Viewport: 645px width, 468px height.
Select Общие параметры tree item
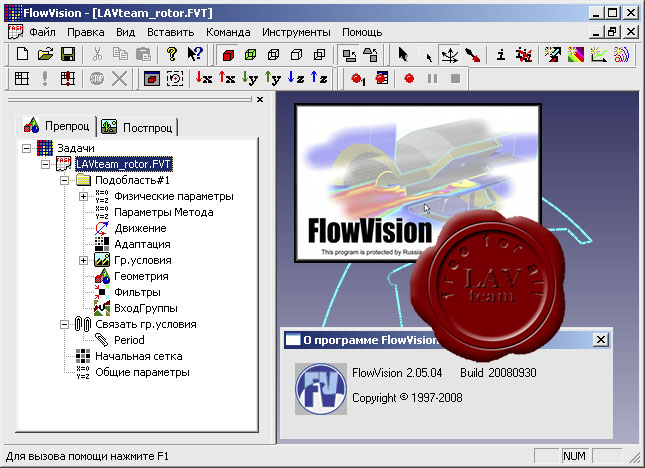[x=142, y=372]
